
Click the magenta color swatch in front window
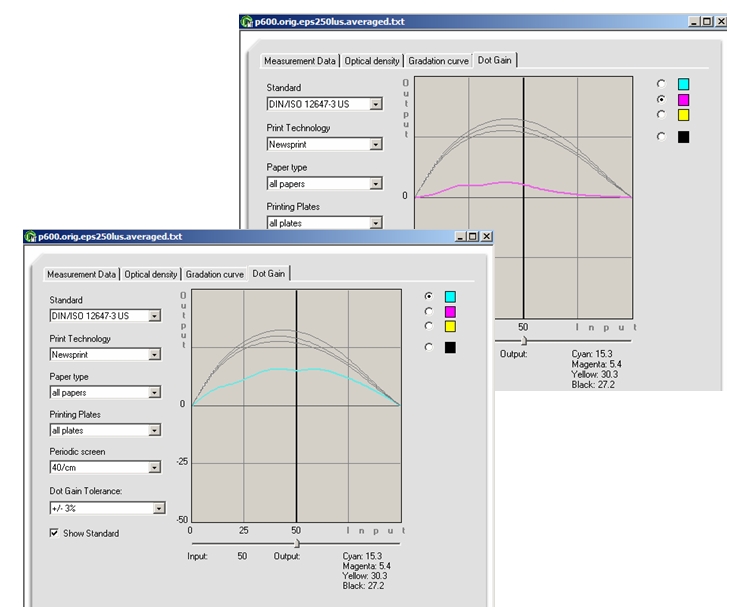(x=450, y=312)
